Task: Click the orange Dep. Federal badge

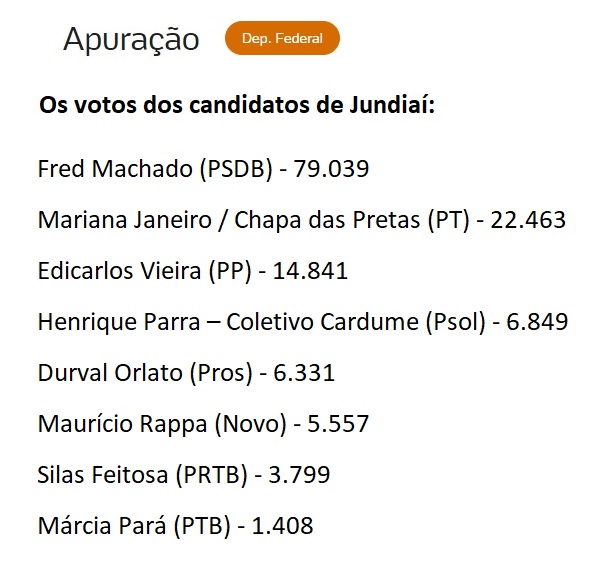Action: click(x=282, y=38)
